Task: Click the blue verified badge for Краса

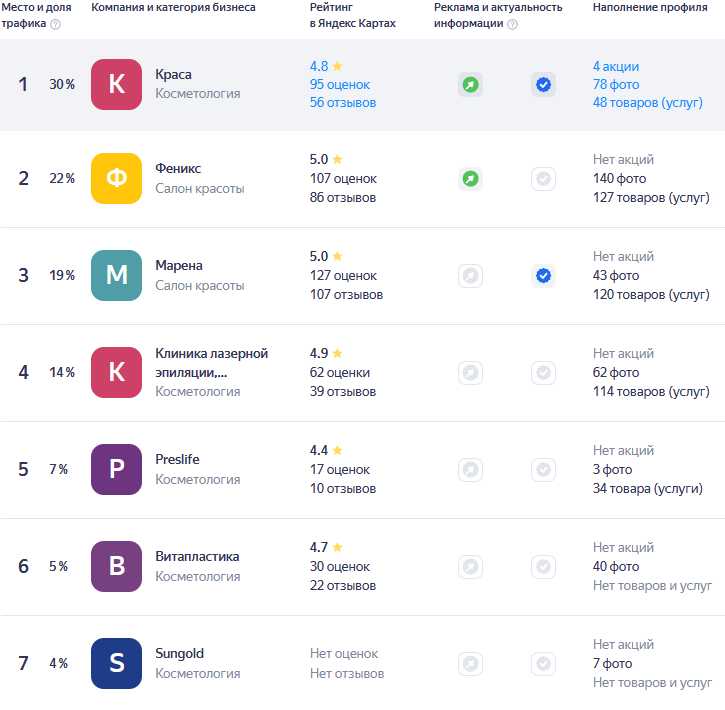Action: 543,85
